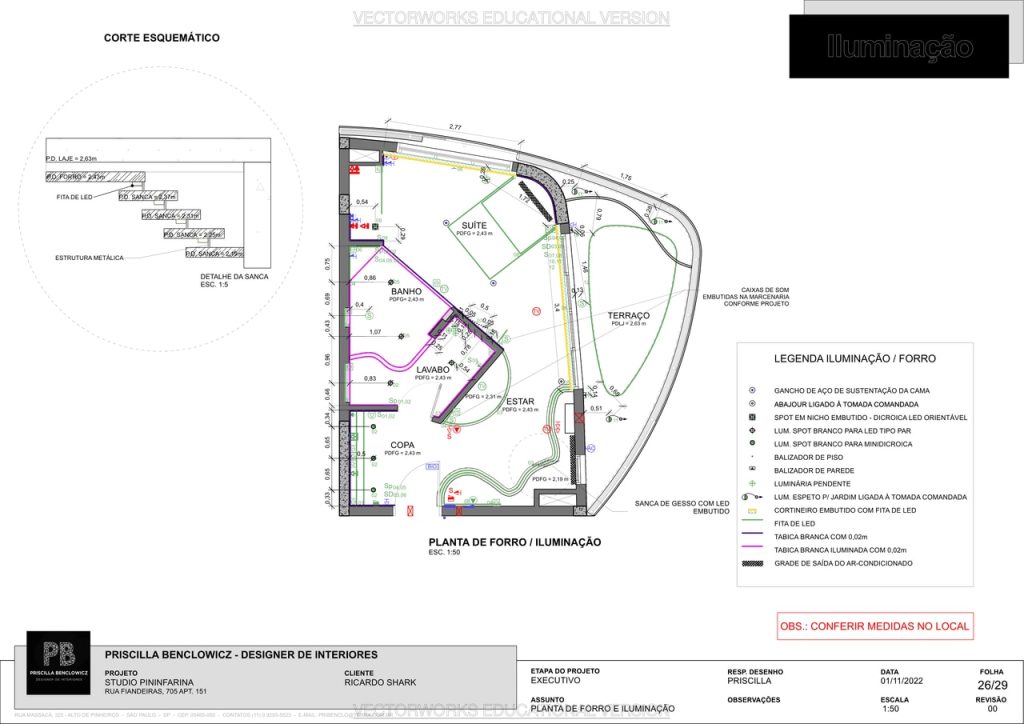Click the ESTRUTURA METÁLICA label
This screenshot has height=724, width=1024.
pyautogui.click(x=89, y=258)
